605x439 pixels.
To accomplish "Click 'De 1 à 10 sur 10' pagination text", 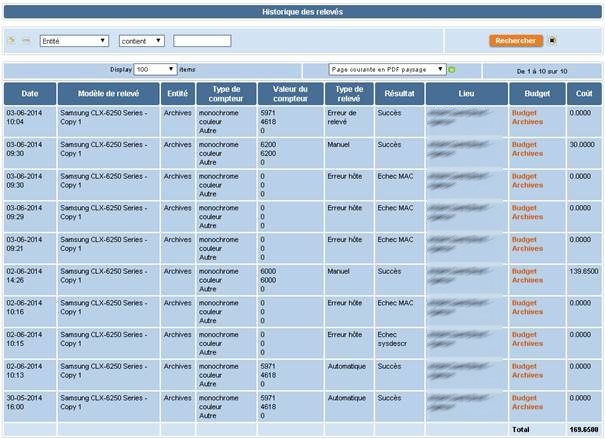I will point(542,71).
